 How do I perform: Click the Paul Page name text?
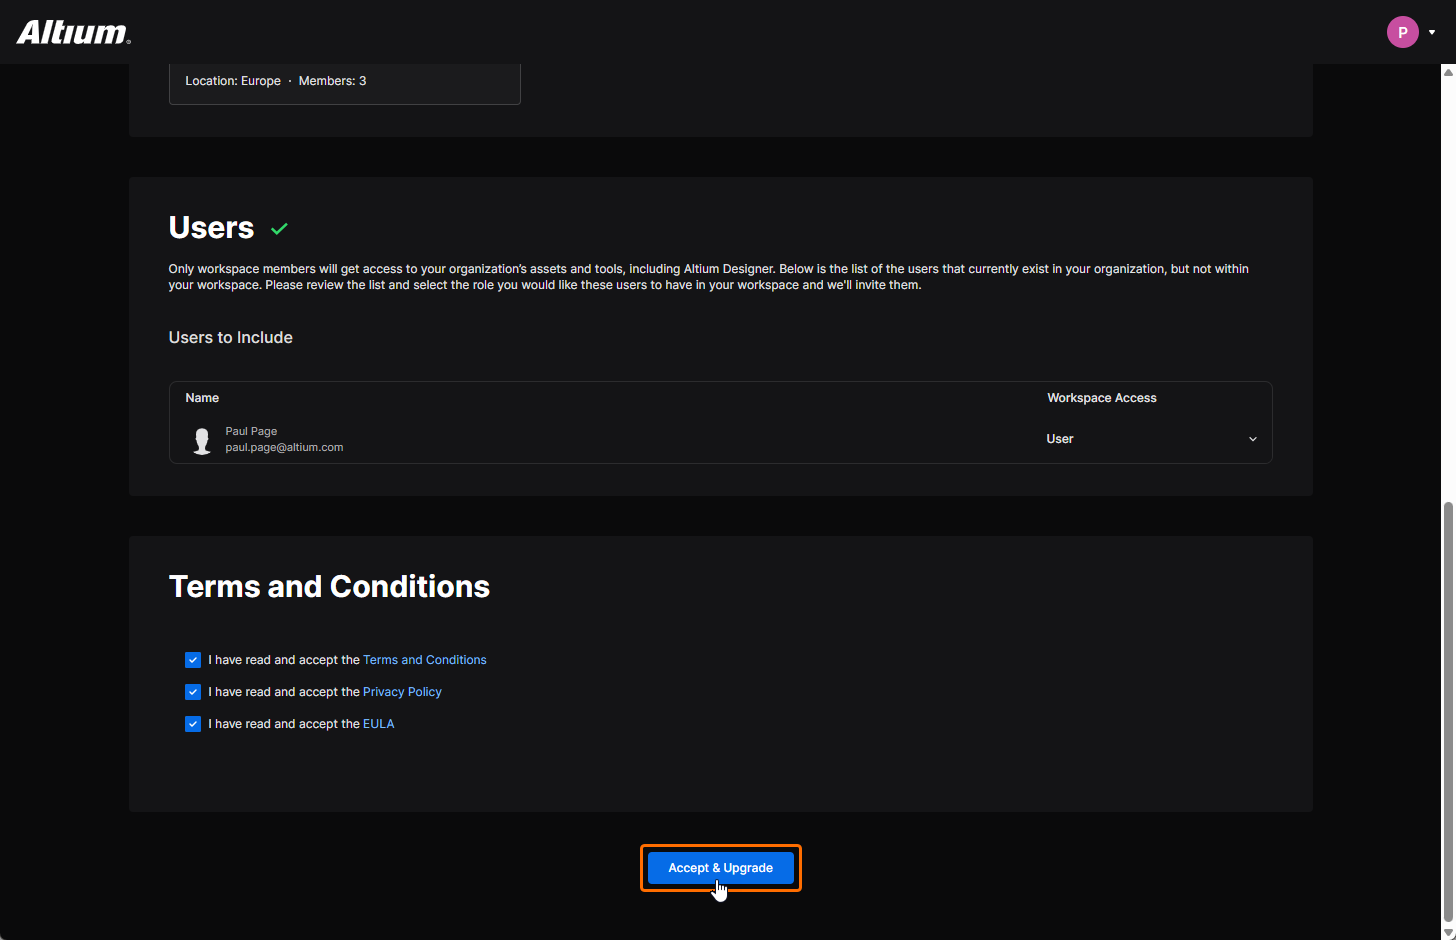pos(251,431)
